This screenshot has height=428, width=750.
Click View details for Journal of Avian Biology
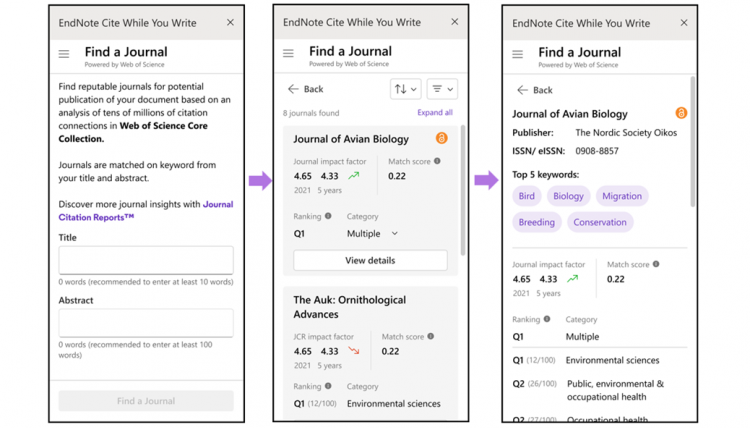click(x=370, y=261)
